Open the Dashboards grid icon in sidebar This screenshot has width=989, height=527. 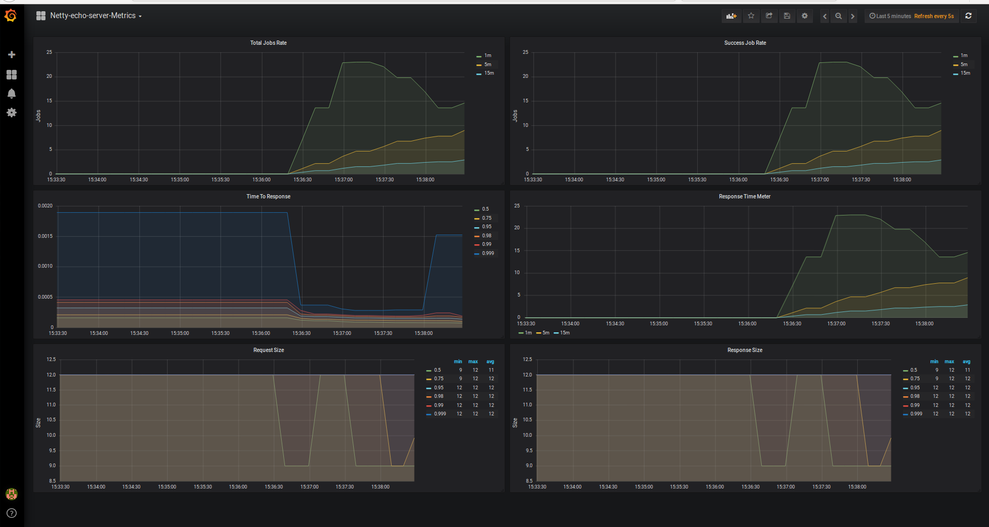[x=11, y=74]
